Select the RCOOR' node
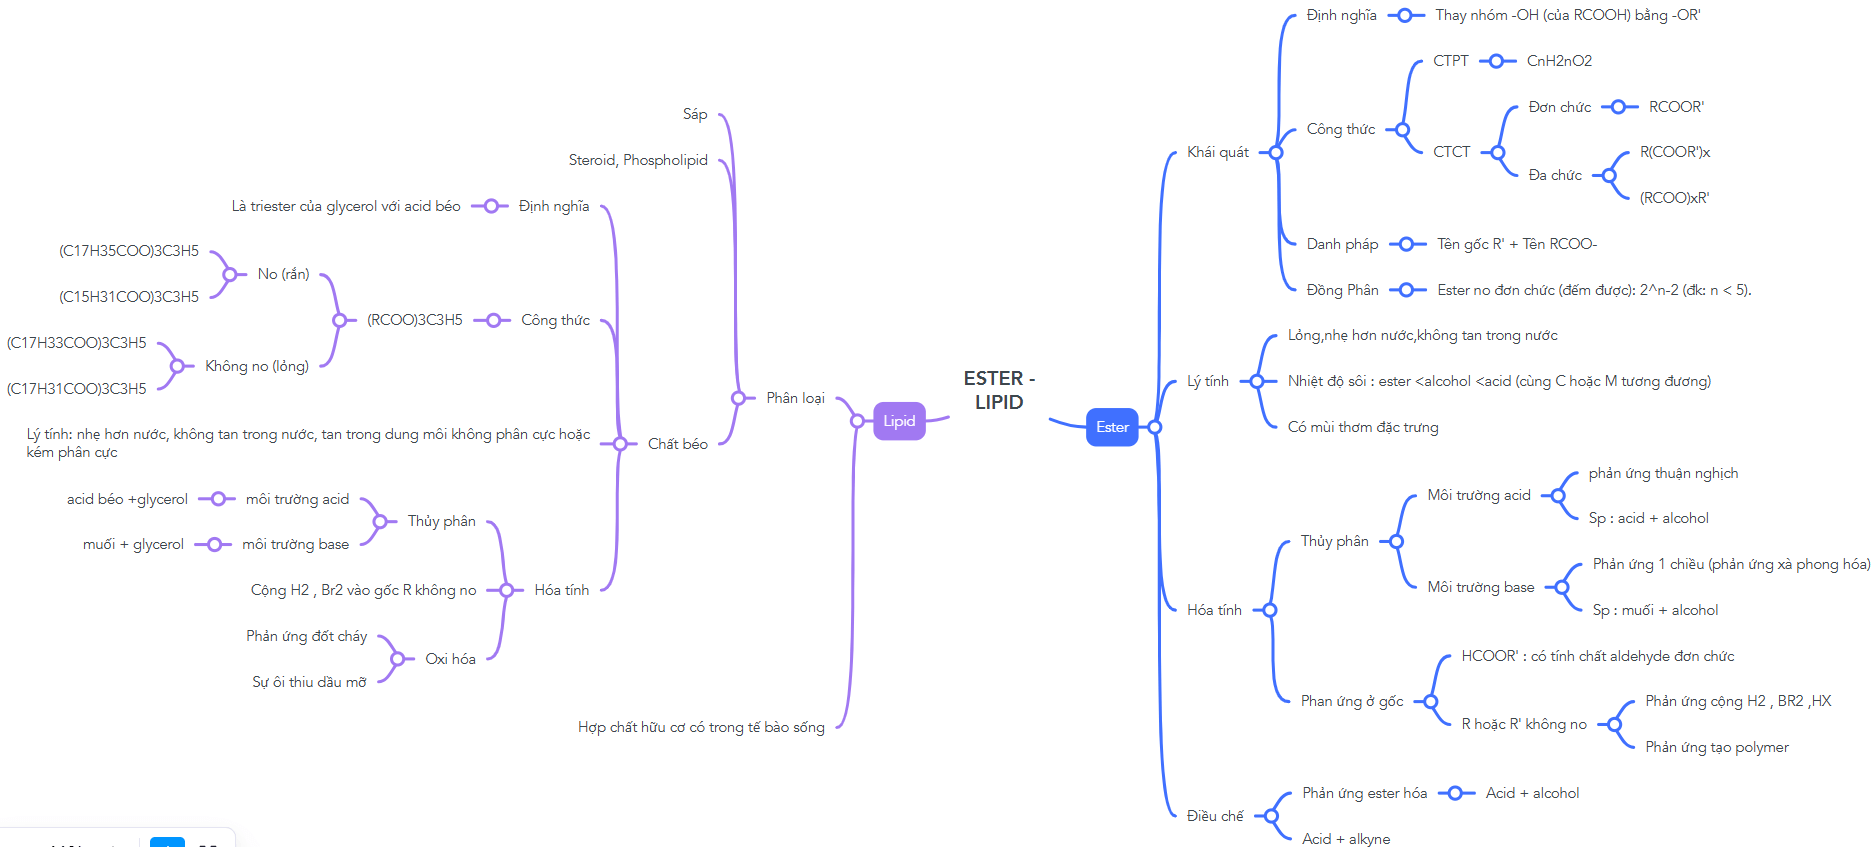 point(1676,107)
